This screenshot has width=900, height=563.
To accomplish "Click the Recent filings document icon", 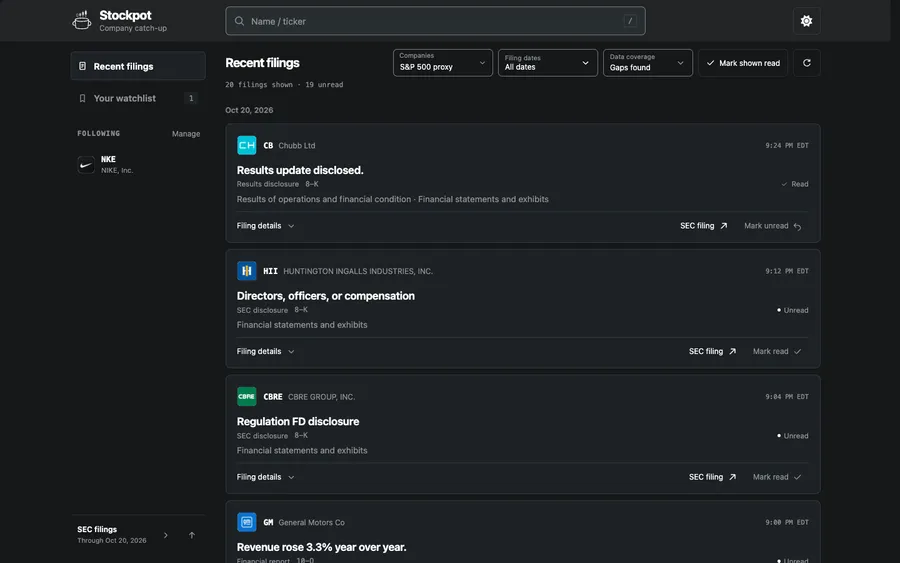I will [82, 66].
